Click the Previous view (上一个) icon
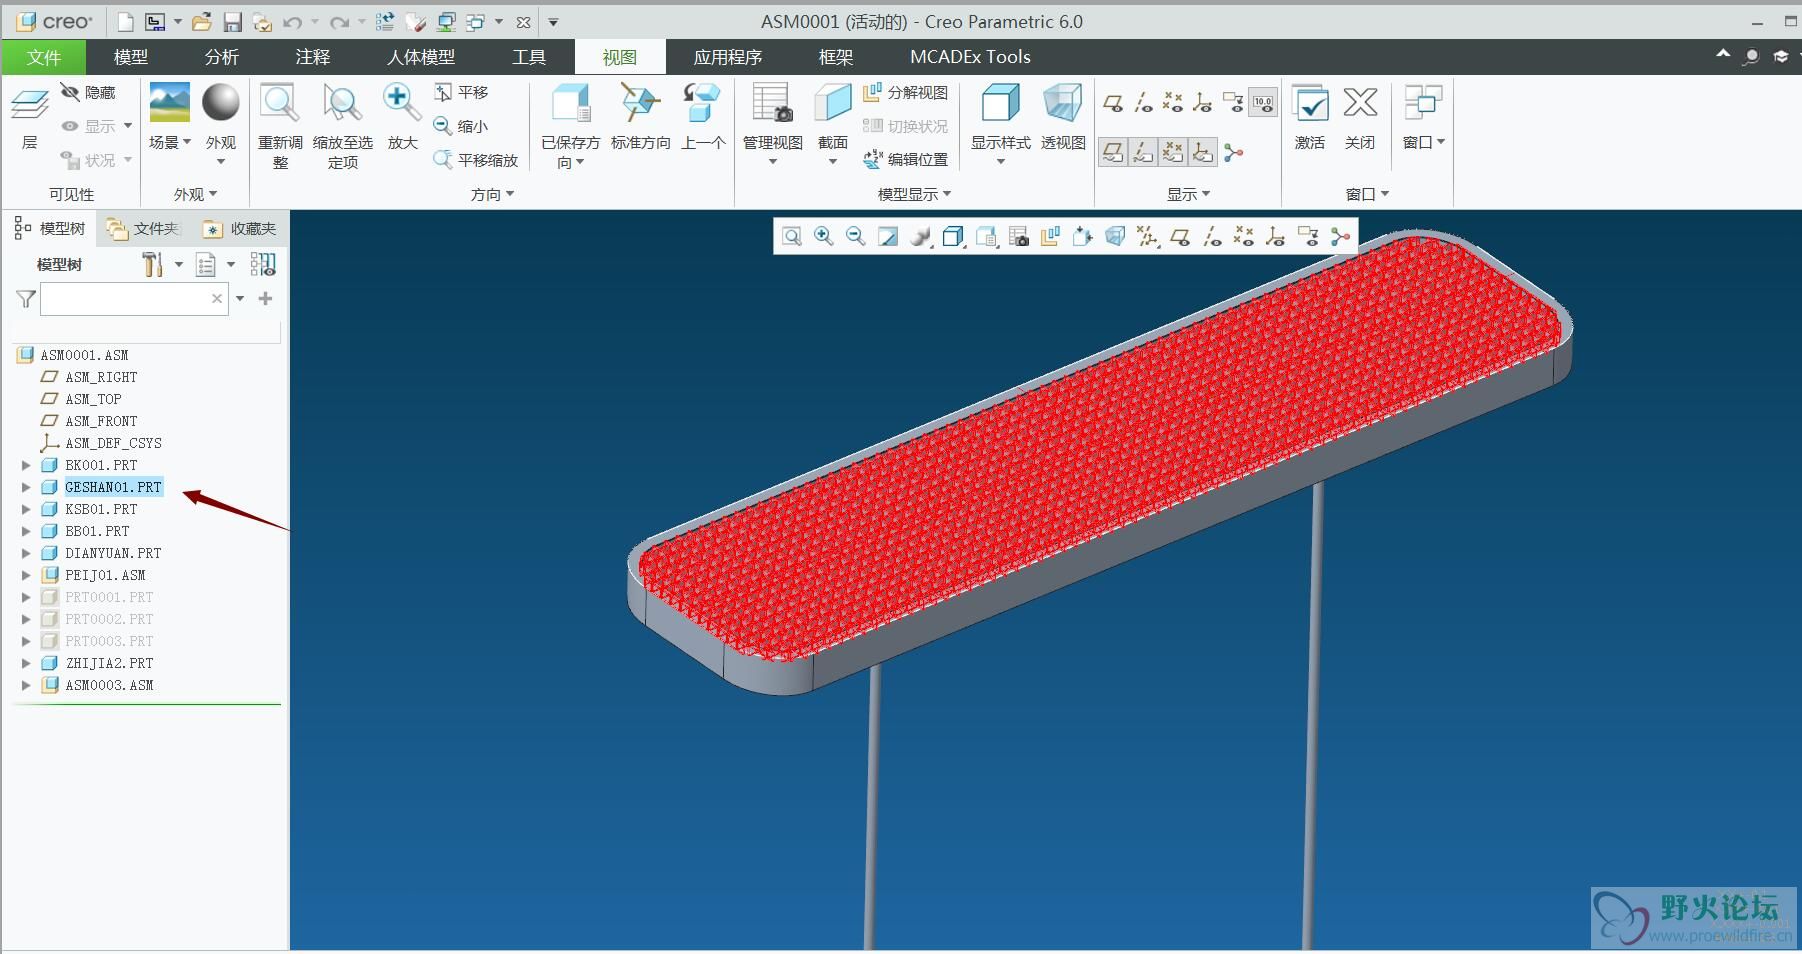 (702, 103)
